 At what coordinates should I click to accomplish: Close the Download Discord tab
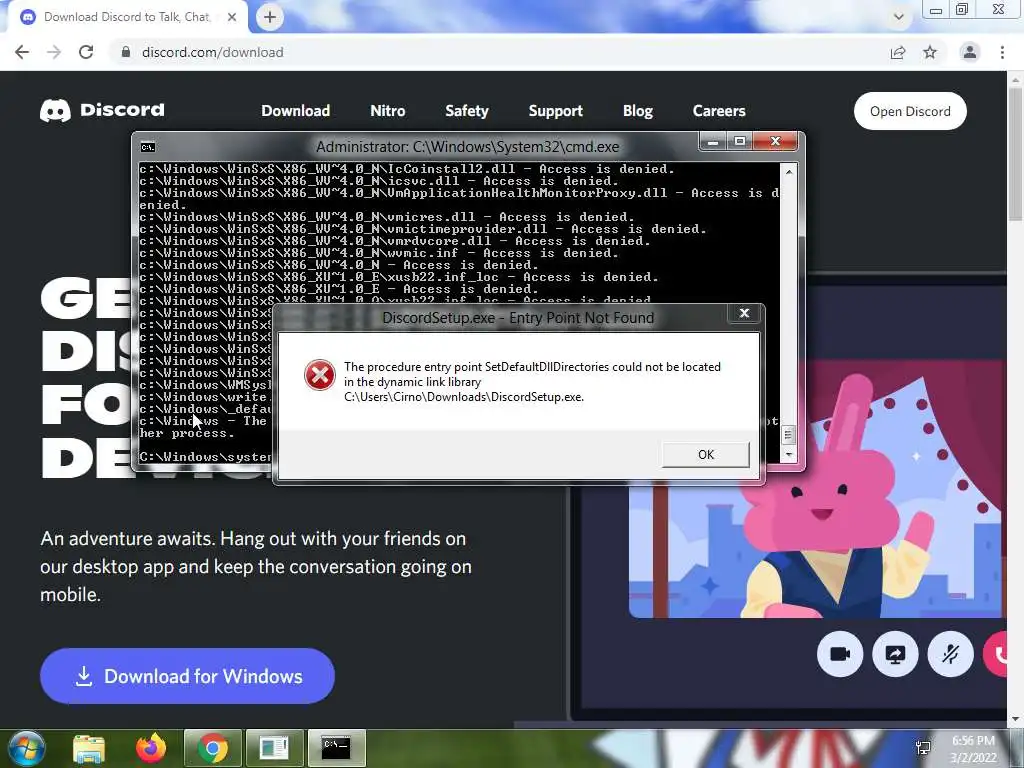coord(232,17)
